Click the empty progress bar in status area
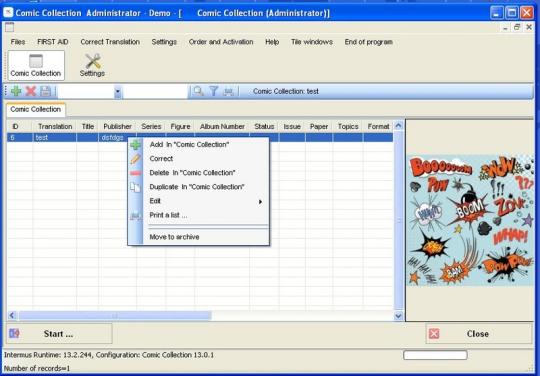Viewport: 540px width, 376px height. click(x=435, y=355)
